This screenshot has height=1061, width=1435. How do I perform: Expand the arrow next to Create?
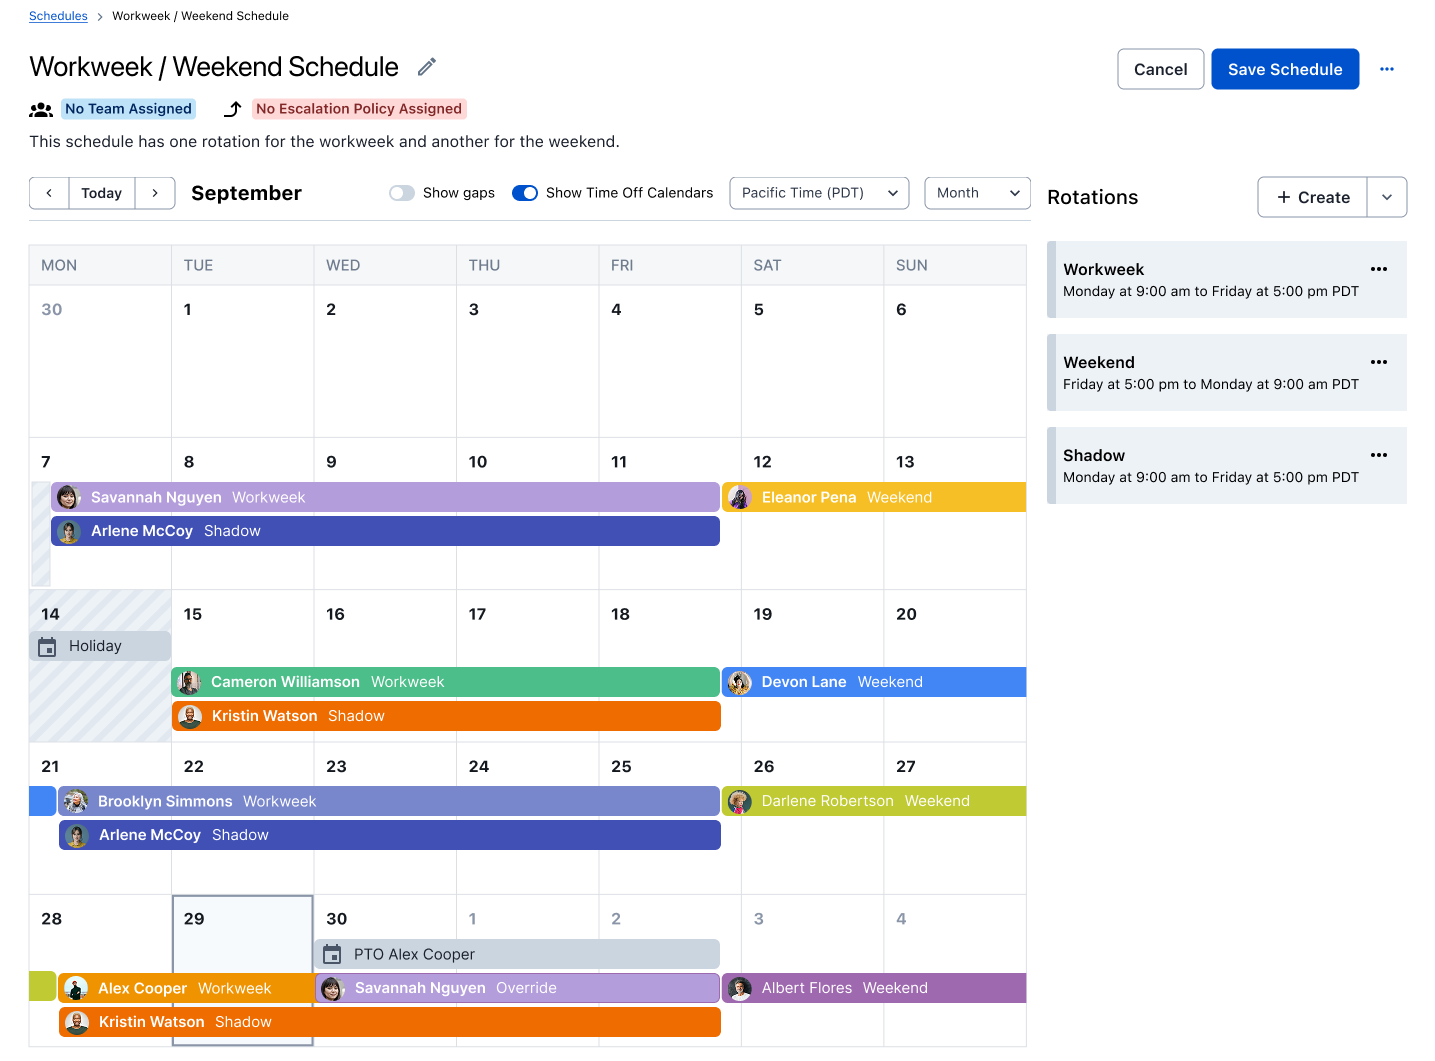[1386, 197]
